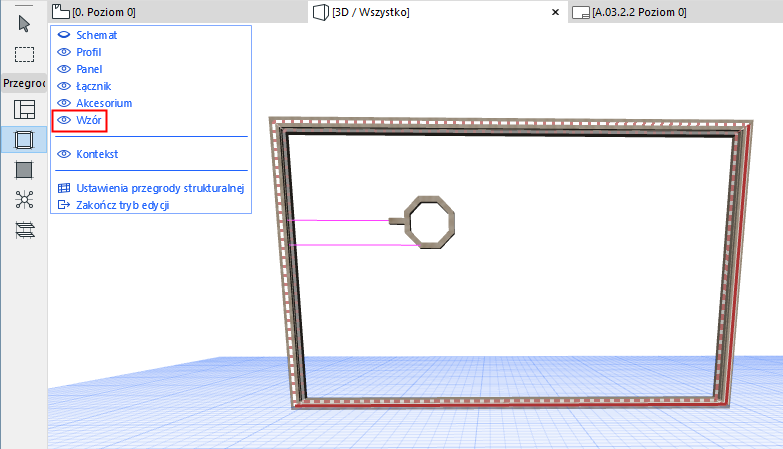Toggle Kontekst visibility eye

(x=64, y=154)
